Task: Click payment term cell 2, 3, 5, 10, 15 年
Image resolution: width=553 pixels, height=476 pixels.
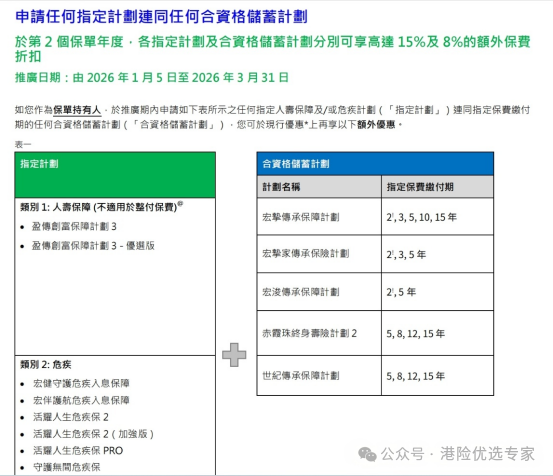Action: coord(437,216)
